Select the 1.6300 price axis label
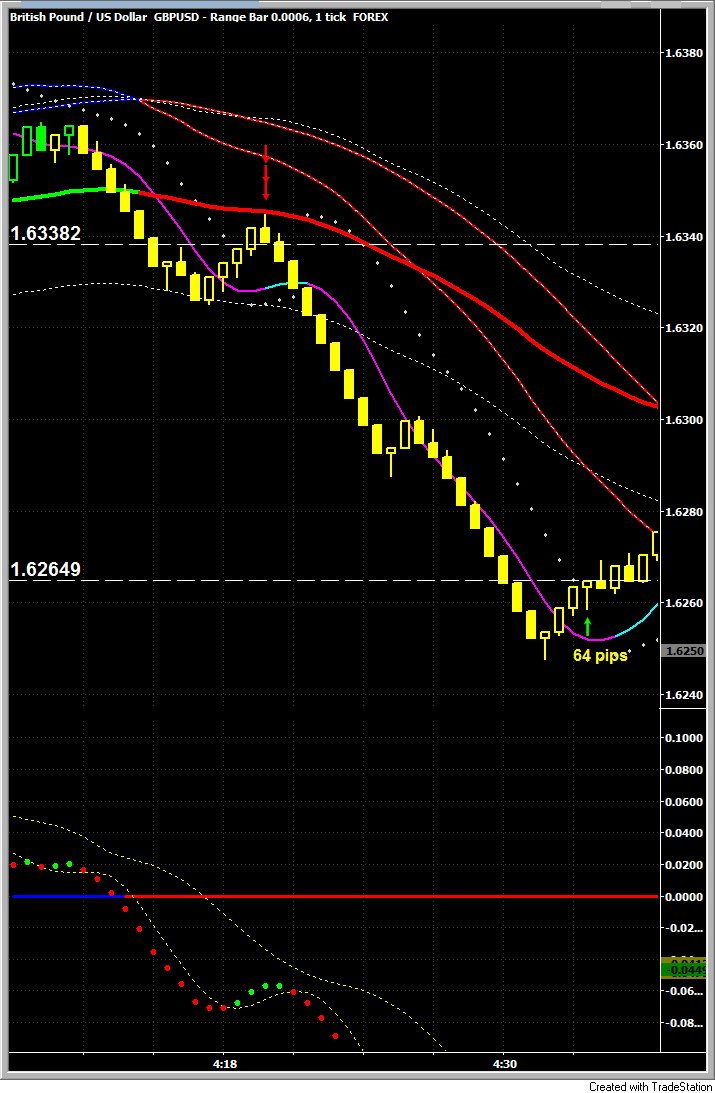This screenshot has height=1093, width=715. pyautogui.click(x=684, y=420)
